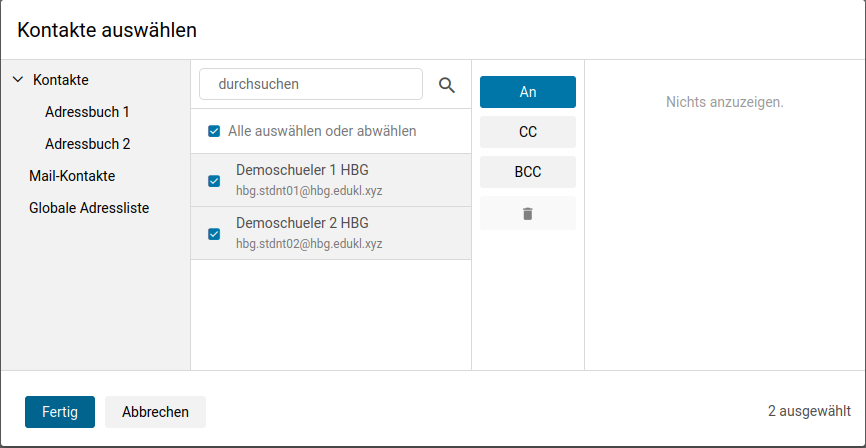The height and width of the screenshot is (448, 866).
Task: Click the magnifier search icon
Action: (447, 85)
